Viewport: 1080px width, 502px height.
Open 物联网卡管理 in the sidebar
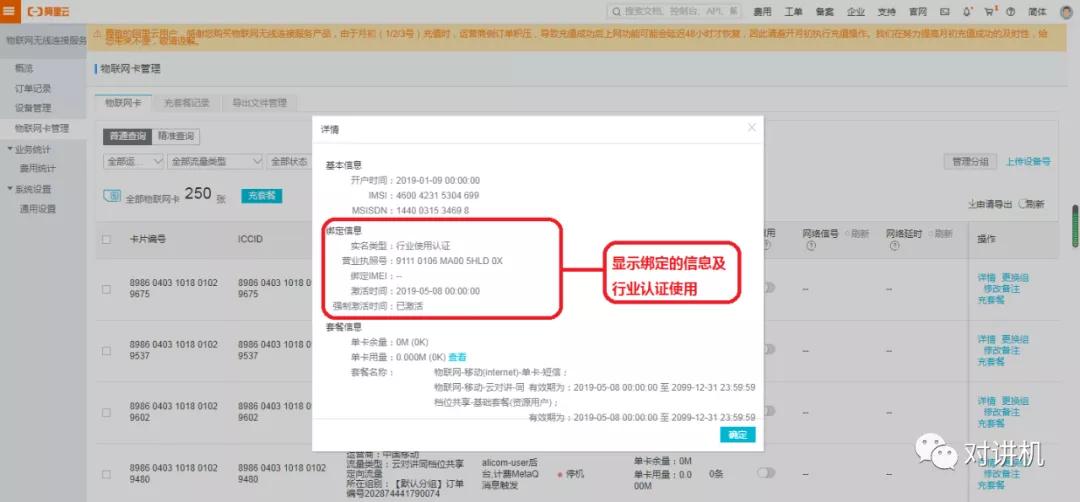(42, 129)
